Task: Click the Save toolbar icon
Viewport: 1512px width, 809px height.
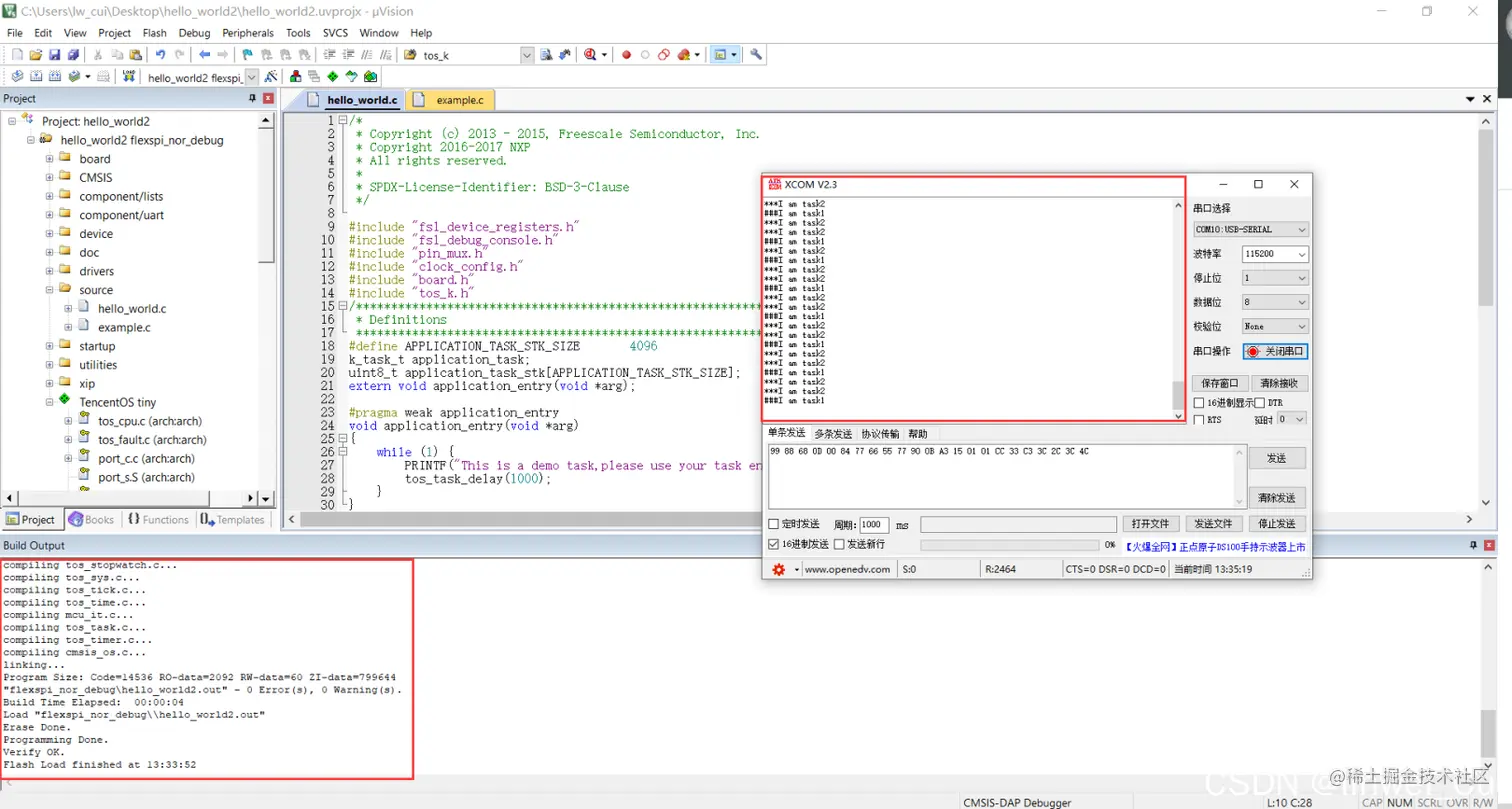Action: click(54, 55)
